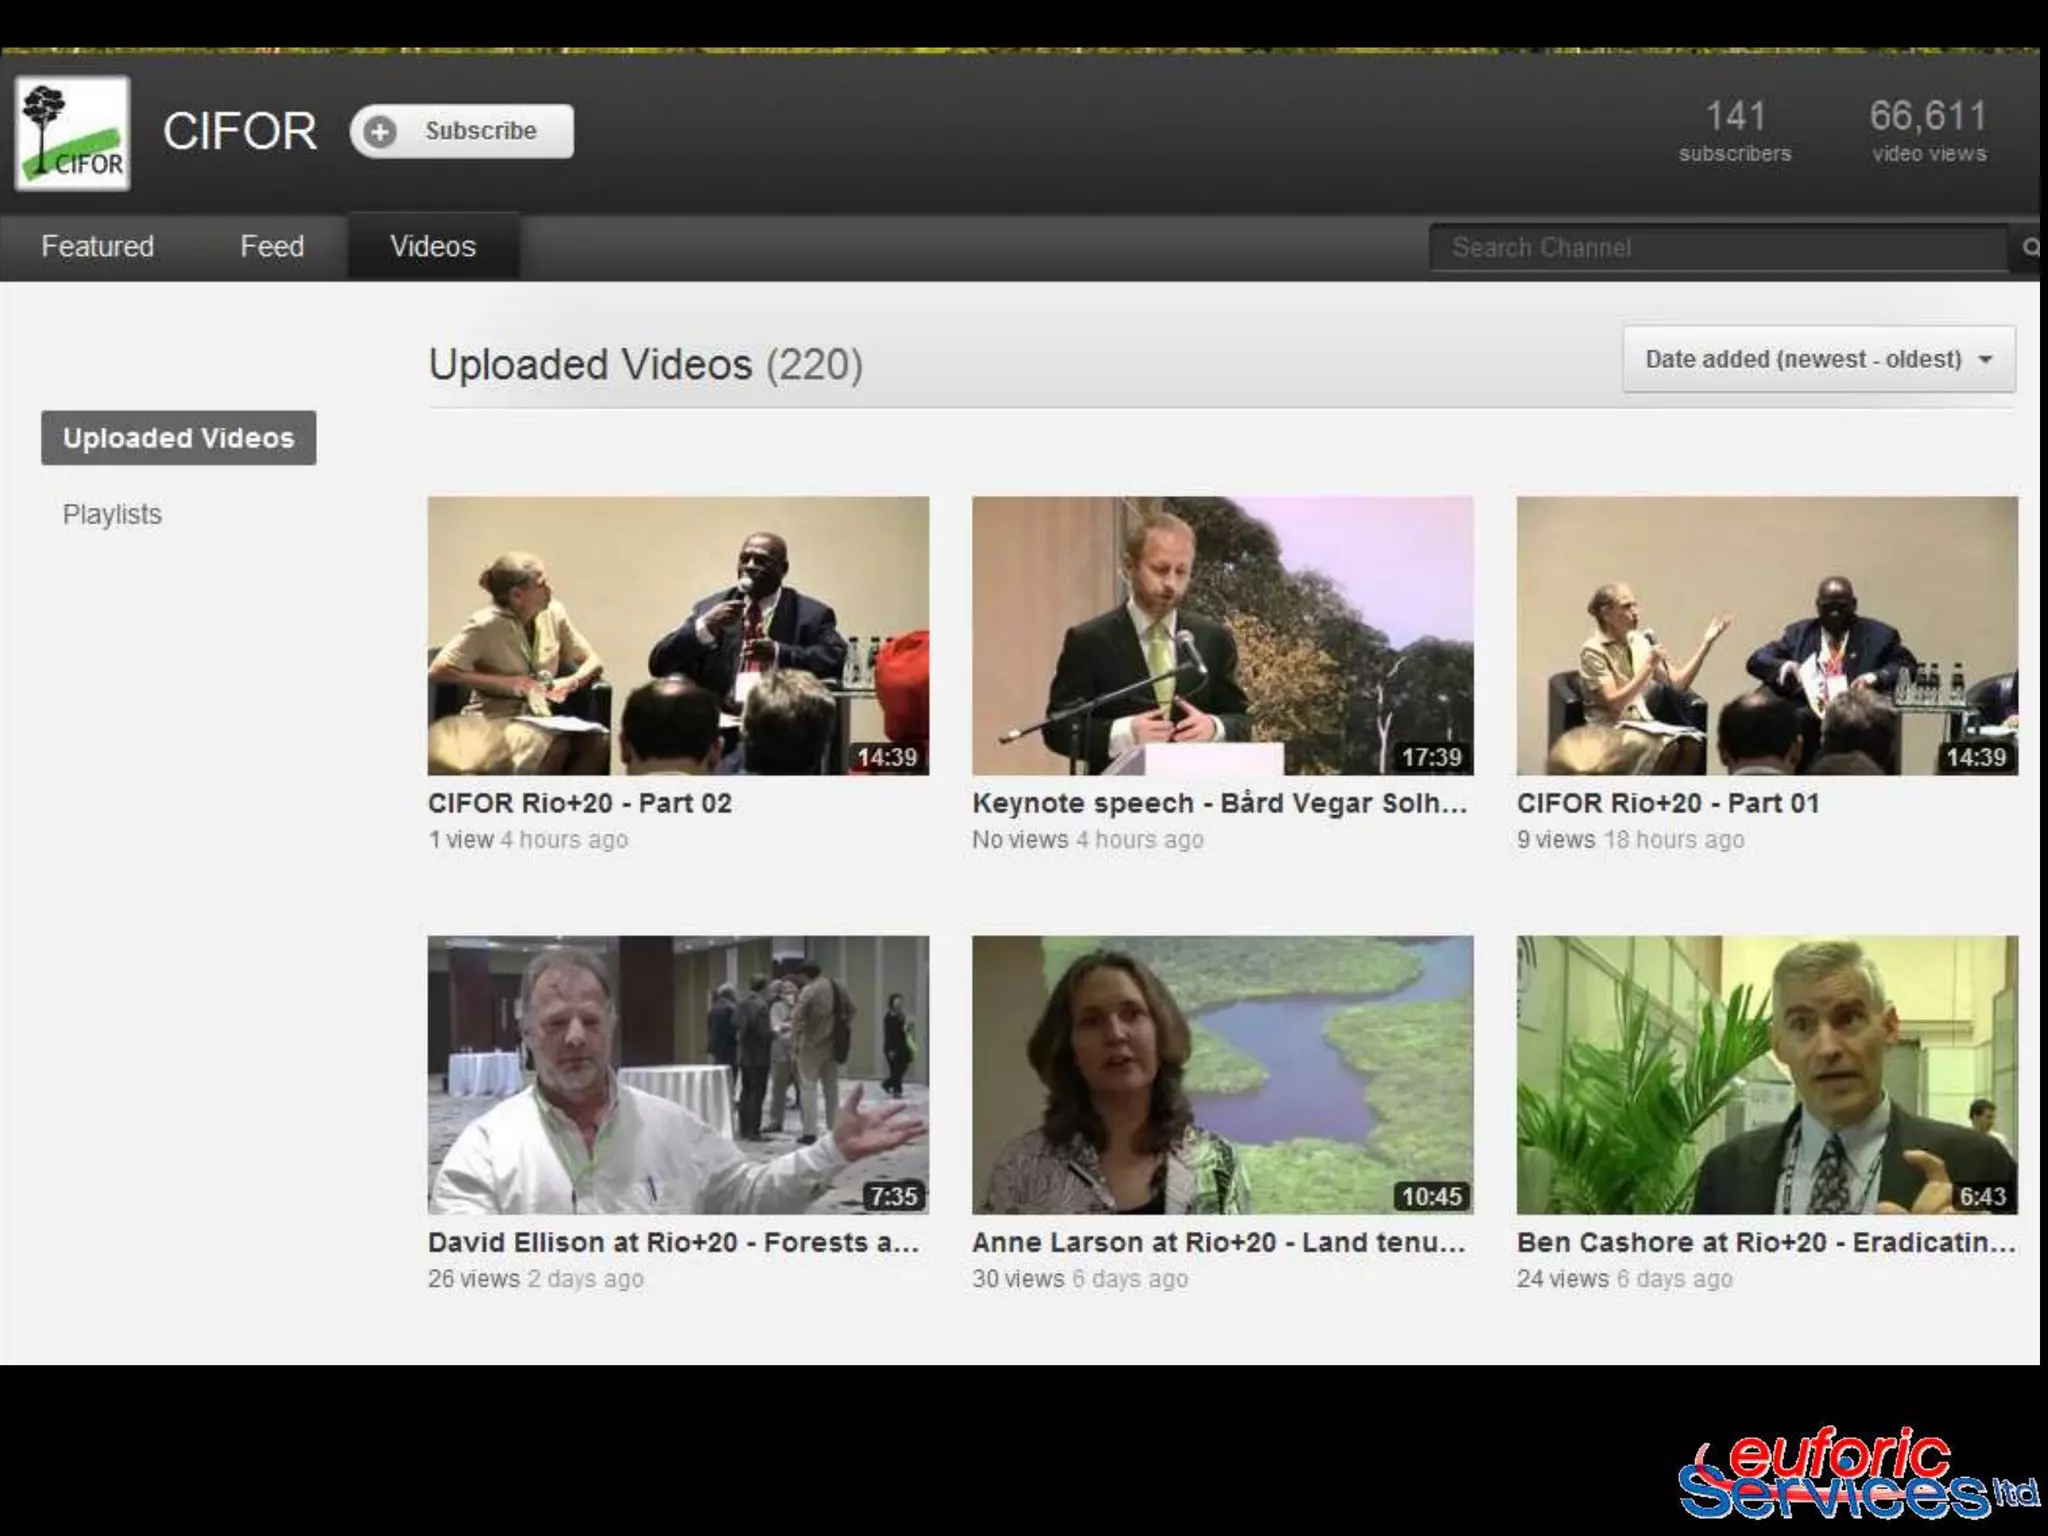Play the Keynote speech video thumbnail

click(x=1222, y=635)
